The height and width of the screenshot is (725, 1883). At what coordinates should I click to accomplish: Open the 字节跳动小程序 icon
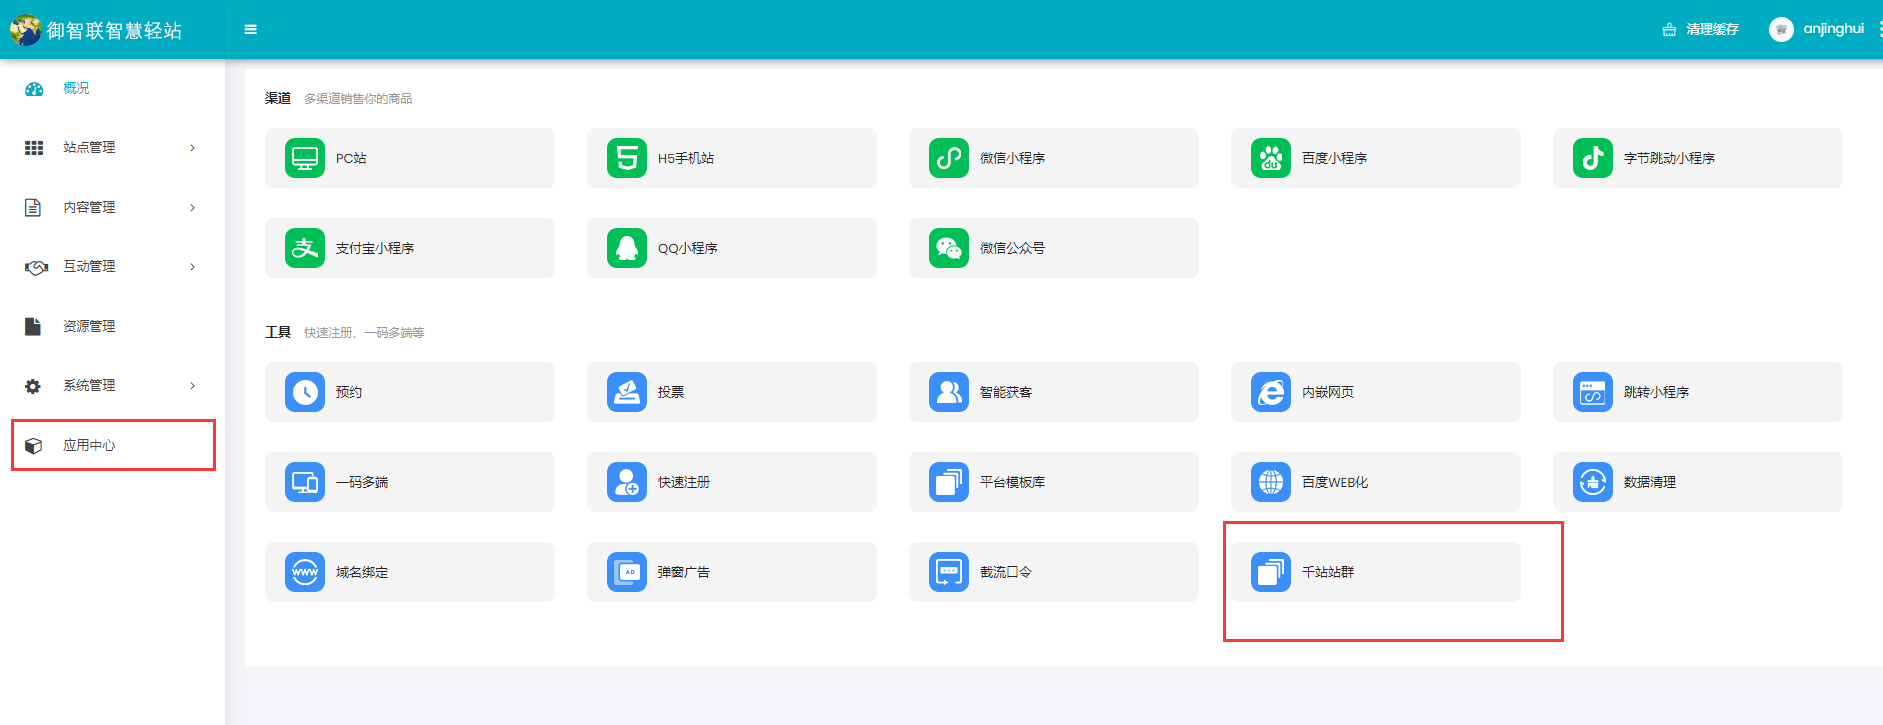pos(1593,158)
